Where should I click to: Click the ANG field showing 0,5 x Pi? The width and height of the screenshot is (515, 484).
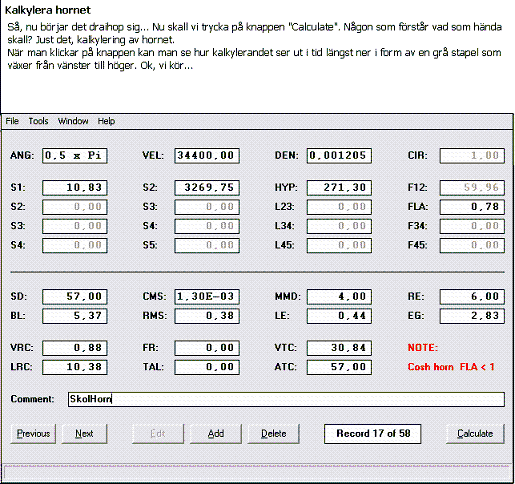[x=75, y=156]
